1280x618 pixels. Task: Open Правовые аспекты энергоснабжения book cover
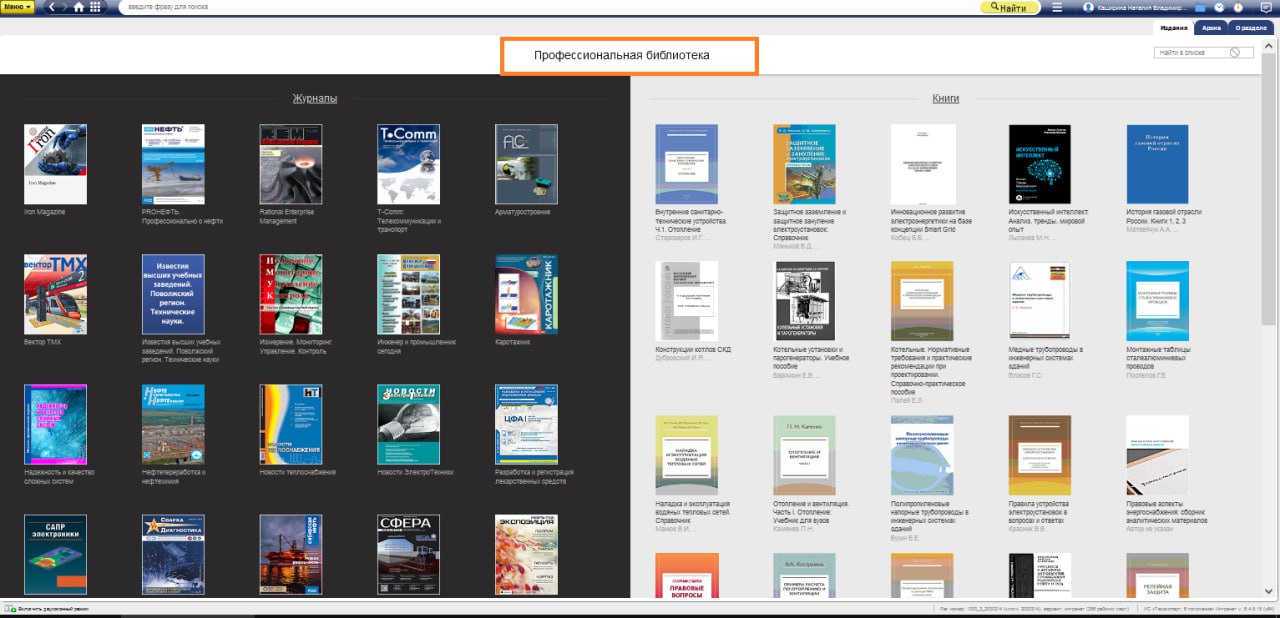pyautogui.click(x=1157, y=455)
